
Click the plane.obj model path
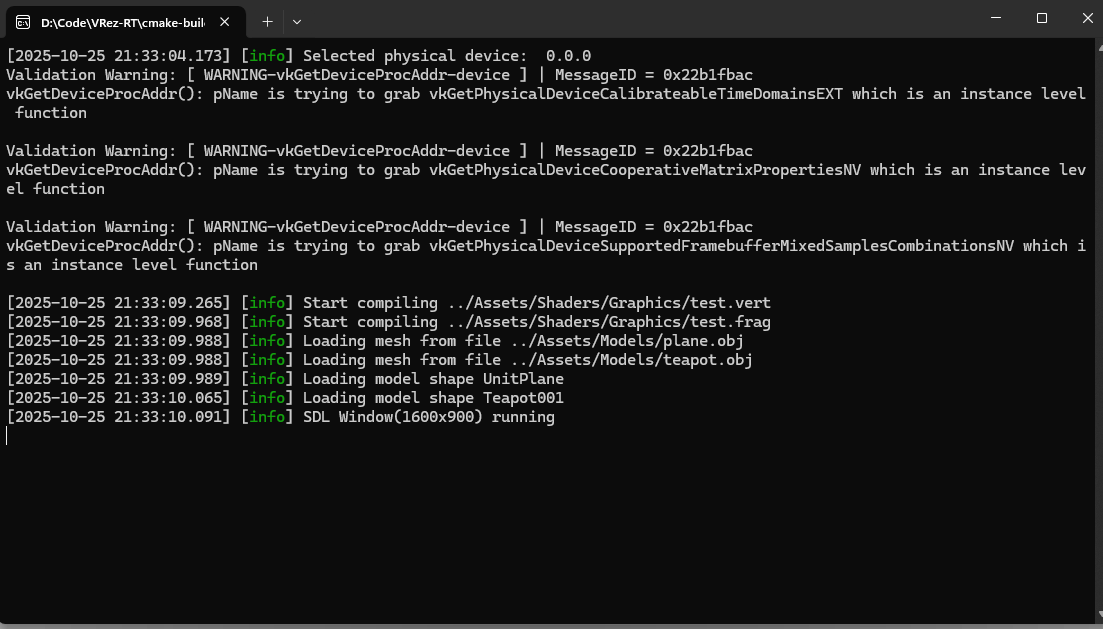pos(617,341)
